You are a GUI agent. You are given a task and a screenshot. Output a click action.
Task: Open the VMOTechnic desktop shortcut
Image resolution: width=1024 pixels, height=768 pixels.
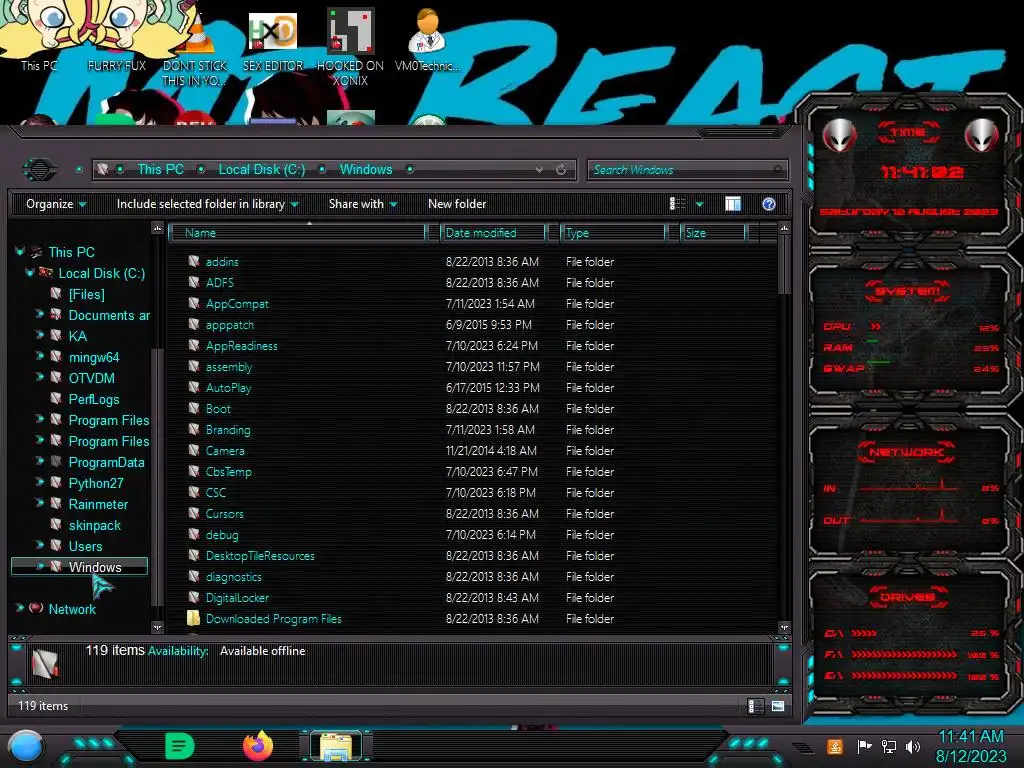pos(428,39)
